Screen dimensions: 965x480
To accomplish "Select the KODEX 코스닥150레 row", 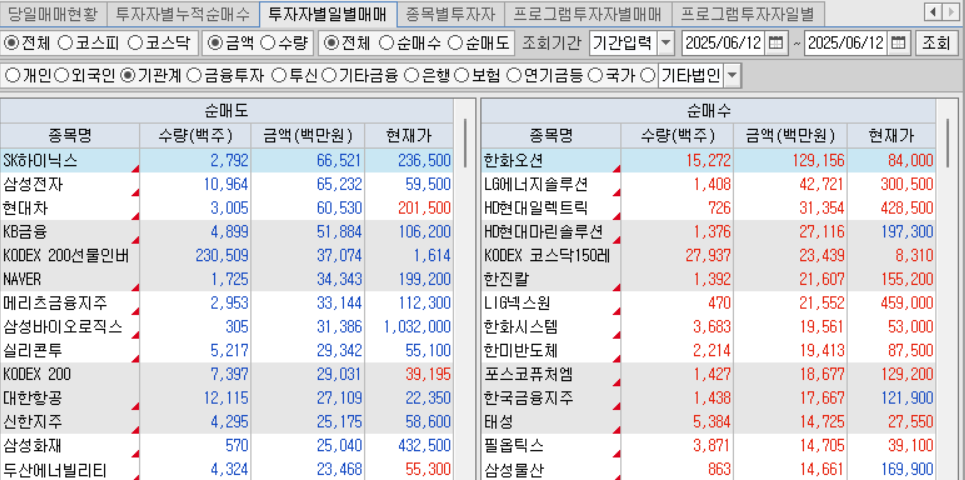I will [708, 255].
